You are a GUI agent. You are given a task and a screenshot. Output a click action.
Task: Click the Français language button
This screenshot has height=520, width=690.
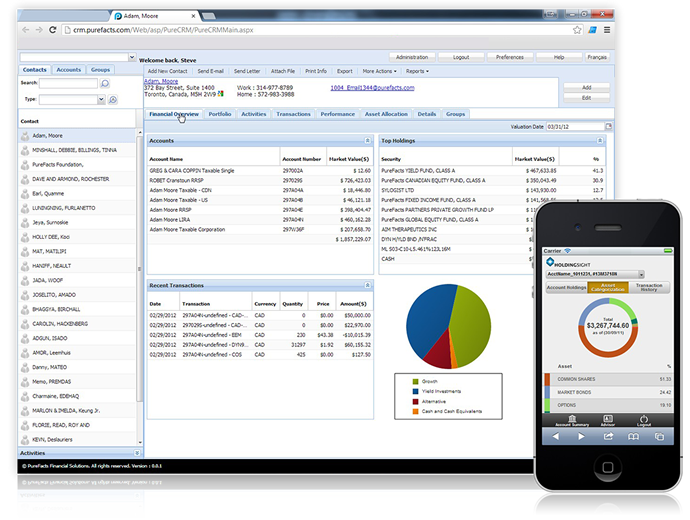point(597,57)
